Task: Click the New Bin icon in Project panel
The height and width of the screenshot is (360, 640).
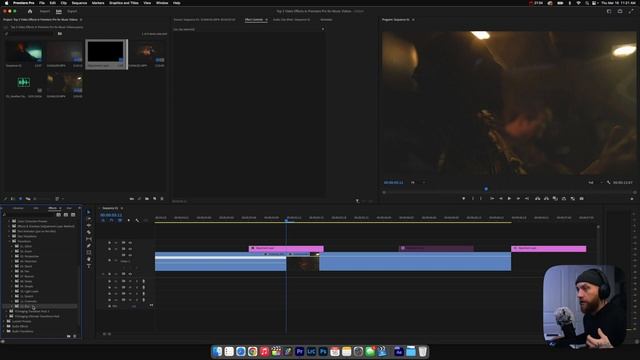Action: click(x=147, y=199)
